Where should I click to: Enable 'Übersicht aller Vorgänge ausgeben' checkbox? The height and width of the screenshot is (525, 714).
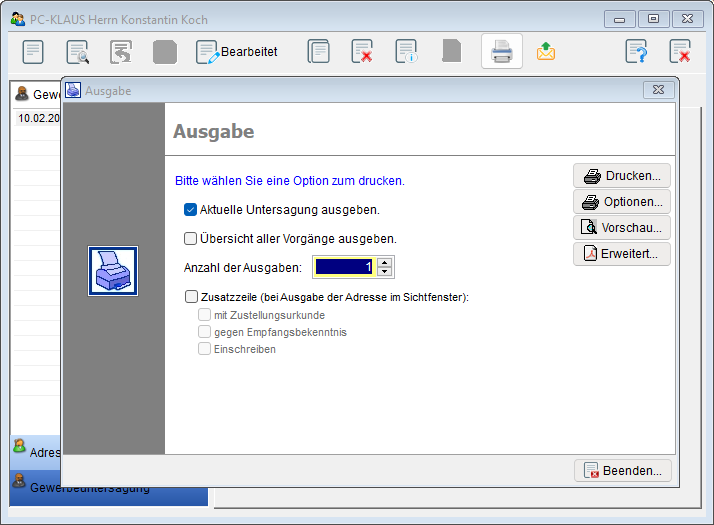point(191,239)
